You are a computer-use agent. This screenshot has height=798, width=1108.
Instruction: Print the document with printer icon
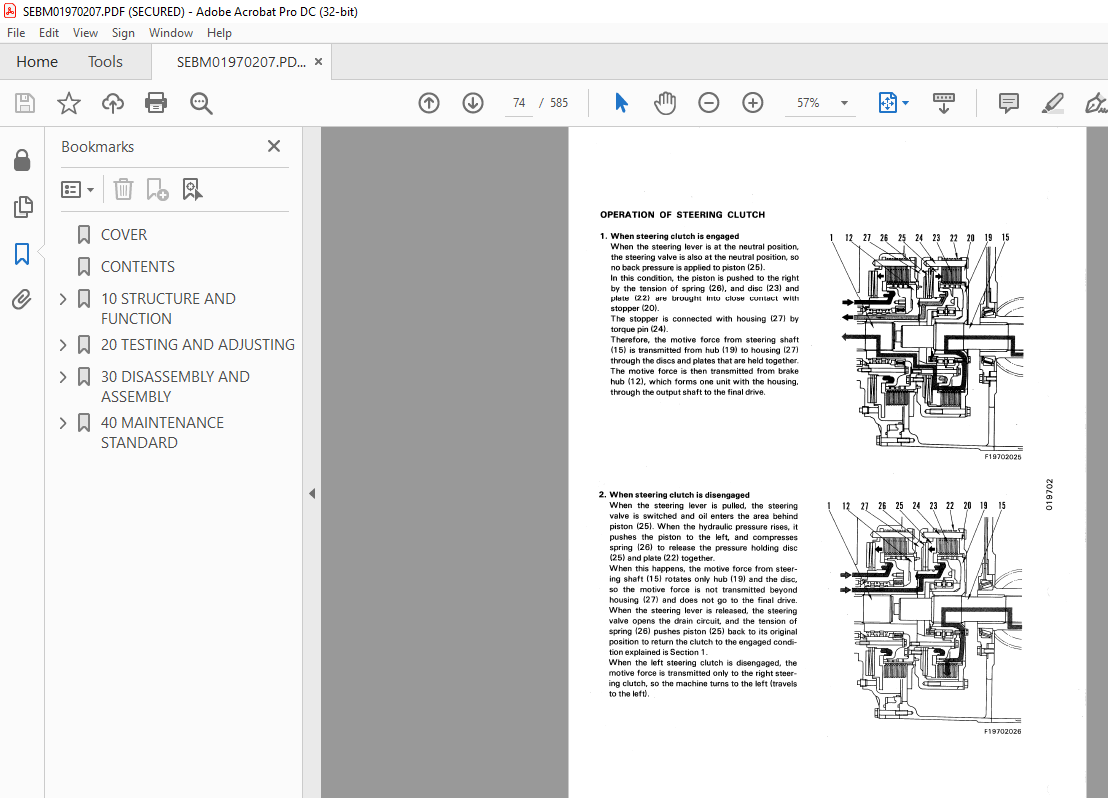(x=155, y=103)
